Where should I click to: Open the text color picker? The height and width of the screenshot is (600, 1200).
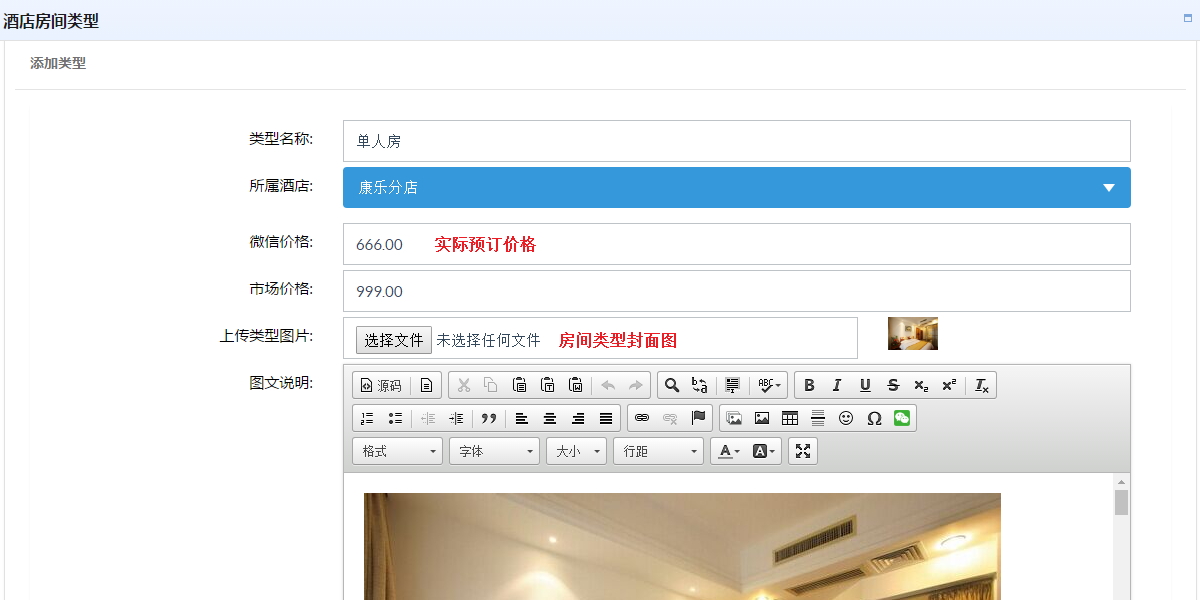coord(729,451)
